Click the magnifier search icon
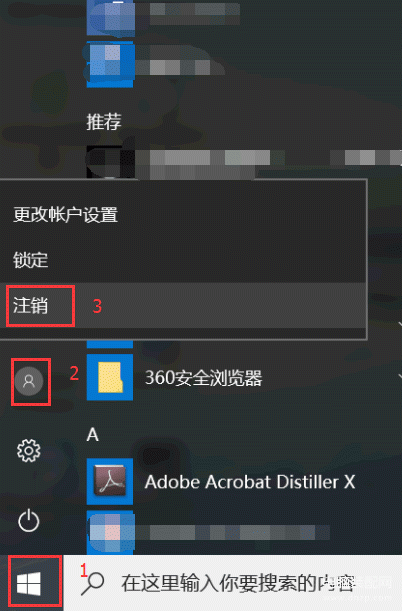This screenshot has height=611, width=402. click(x=93, y=584)
